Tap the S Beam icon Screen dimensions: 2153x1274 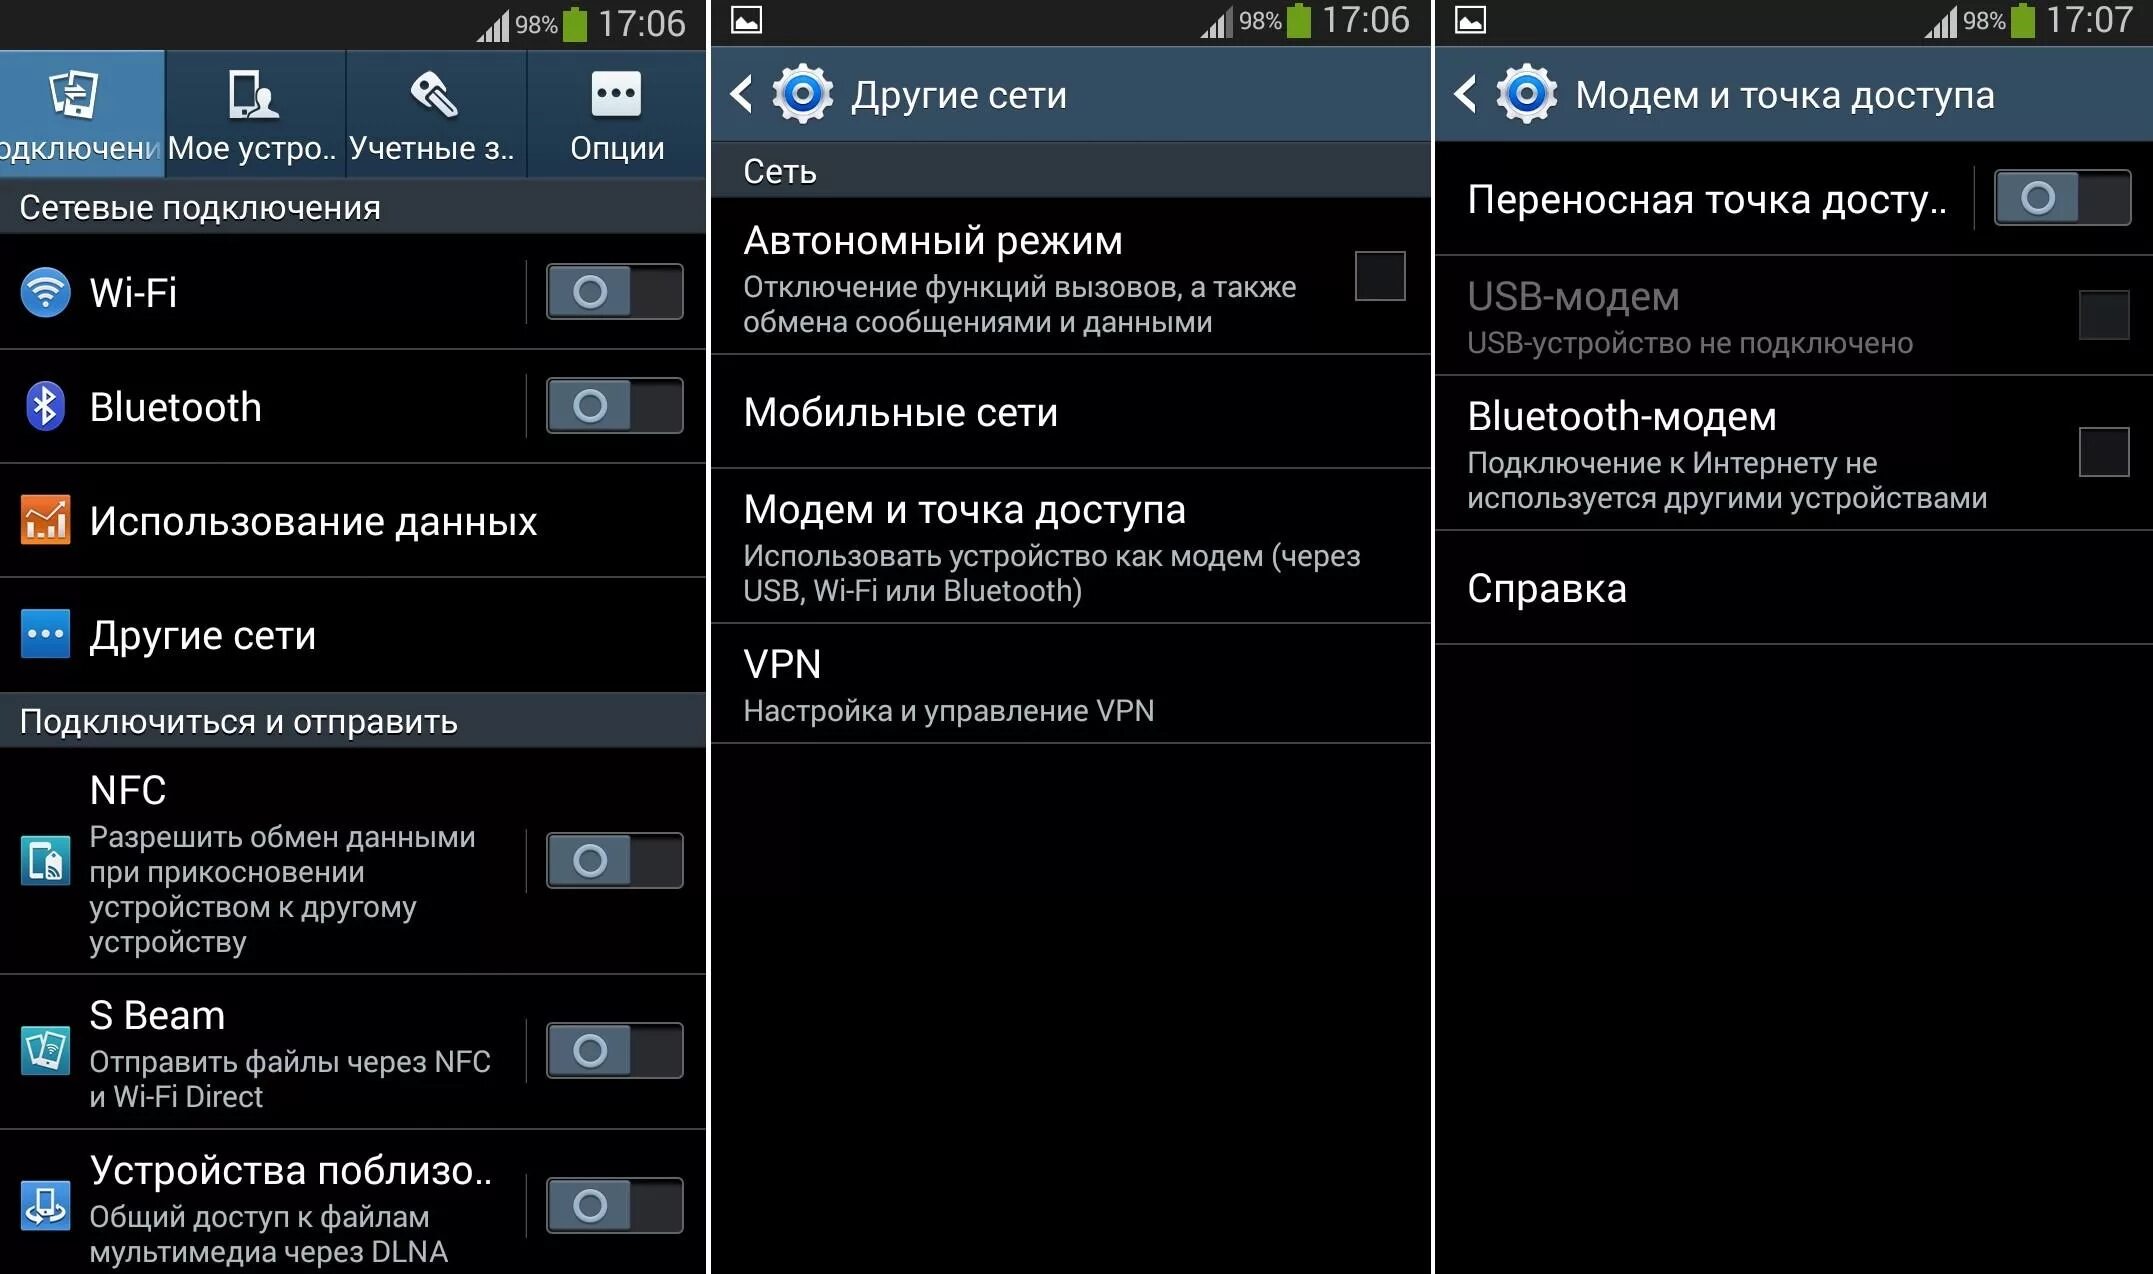pos(45,1053)
